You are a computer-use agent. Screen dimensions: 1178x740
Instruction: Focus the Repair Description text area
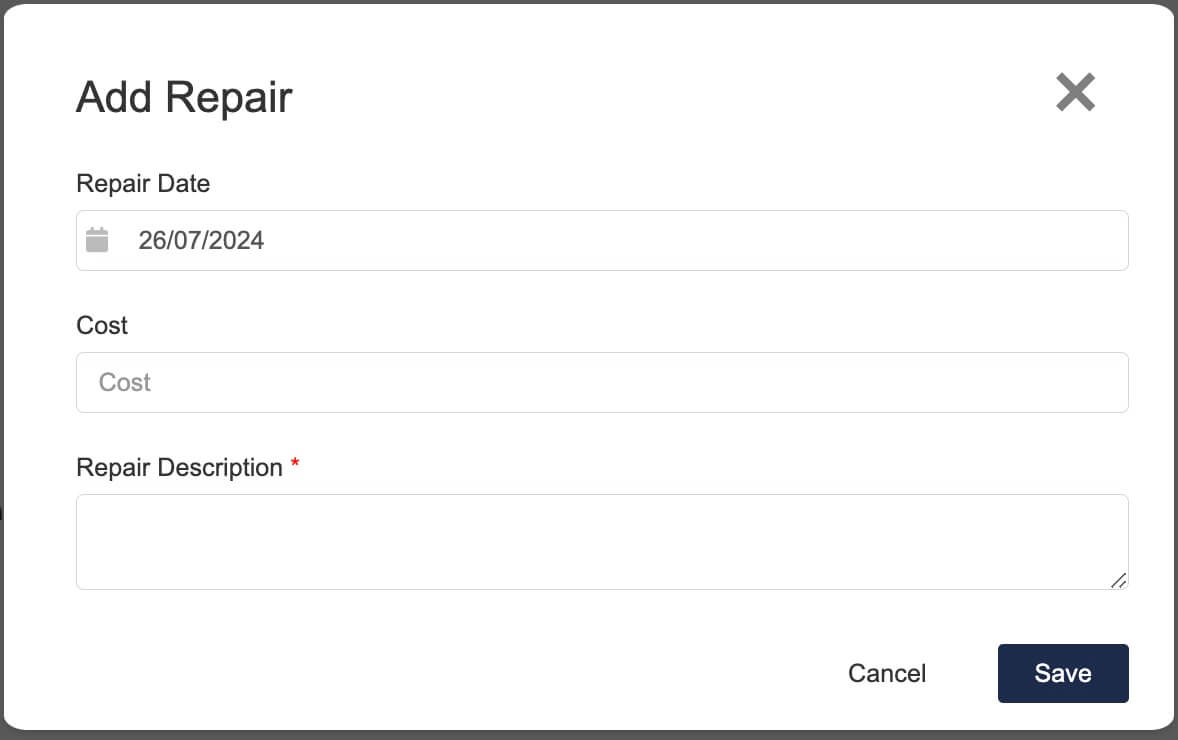[x=602, y=542]
